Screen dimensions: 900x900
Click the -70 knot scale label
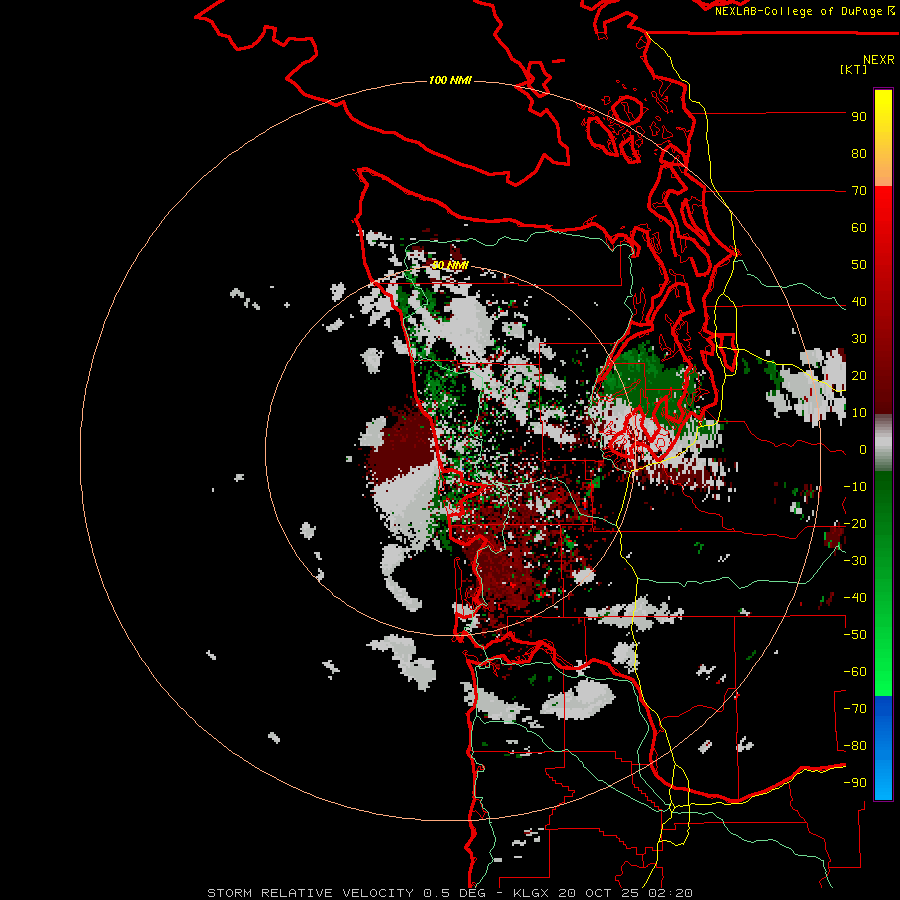[x=855, y=709]
